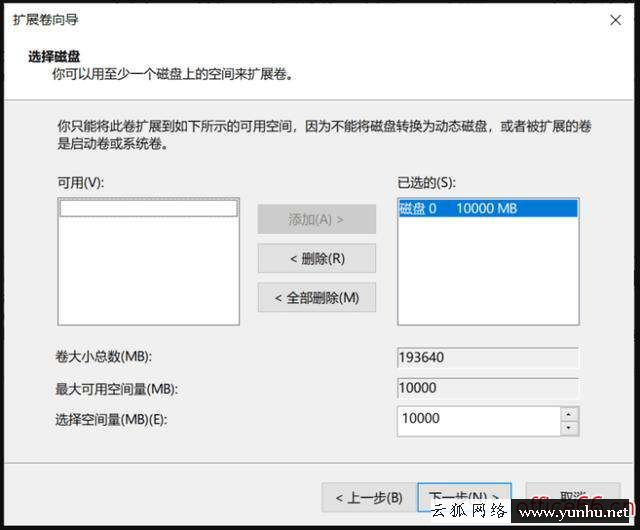
Task: Click the 最大可用空间量(MB) label
Action: (117, 389)
